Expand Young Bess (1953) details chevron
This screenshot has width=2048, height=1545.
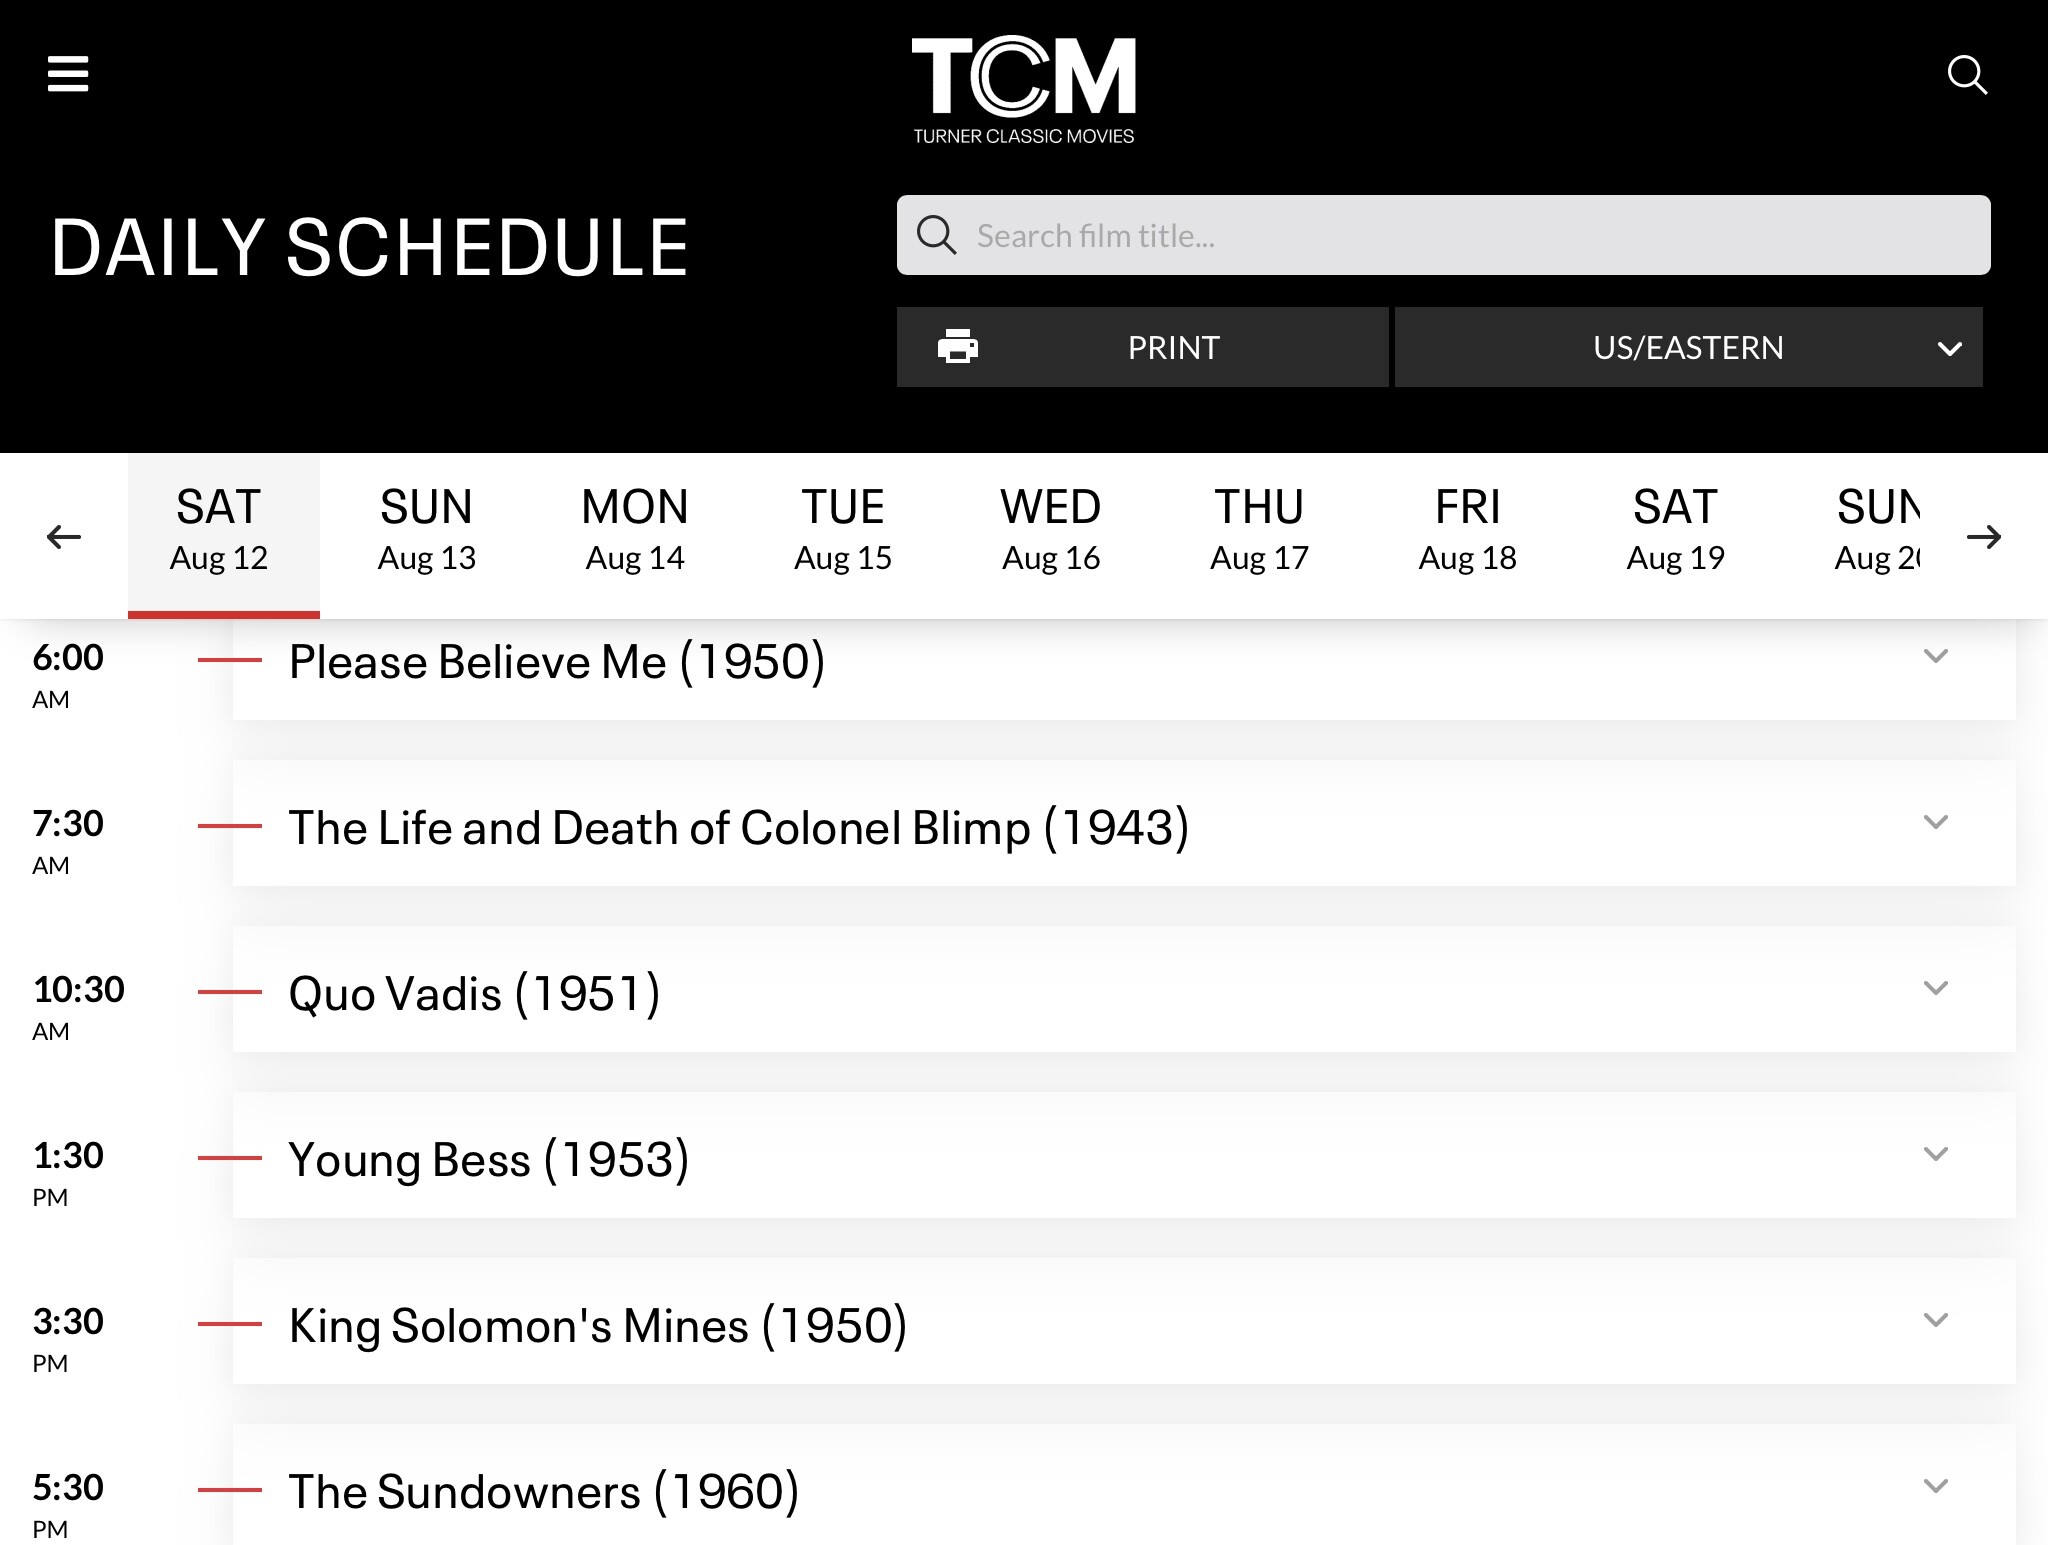click(x=1936, y=1154)
